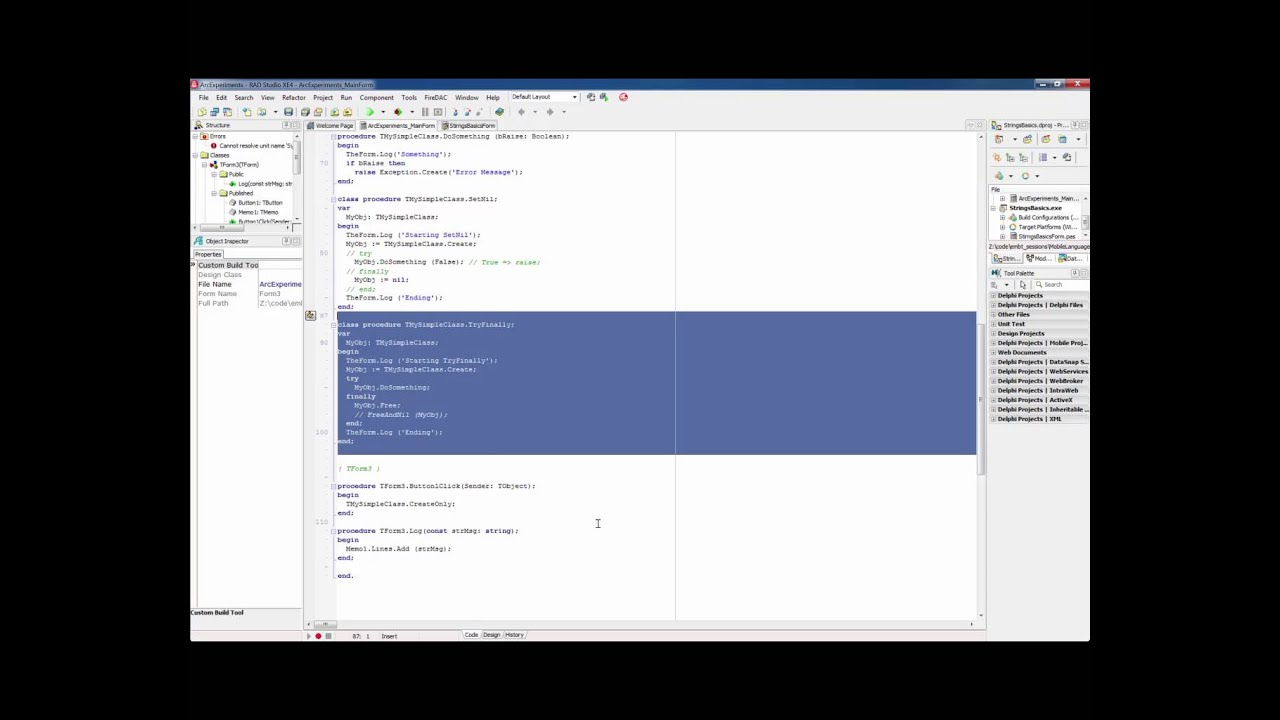Image resolution: width=1280 pixels, height=720 pixels.
Task: Click the Step Over debug icon
Action: 468,112
